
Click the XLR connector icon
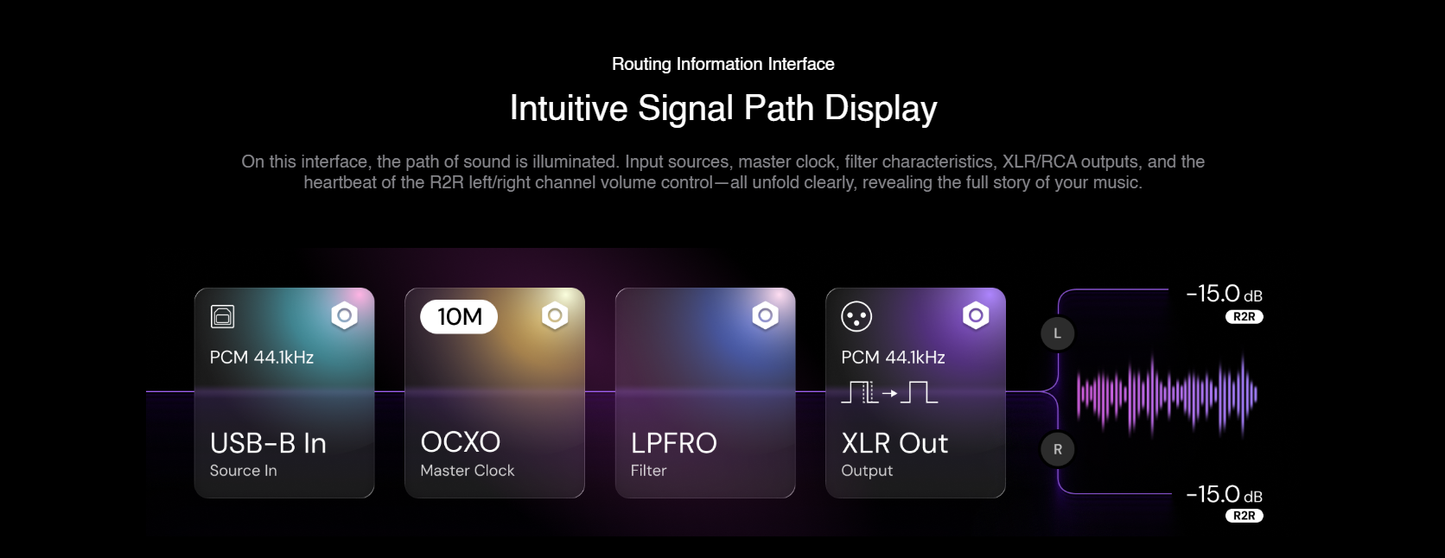tap(856, 317)
